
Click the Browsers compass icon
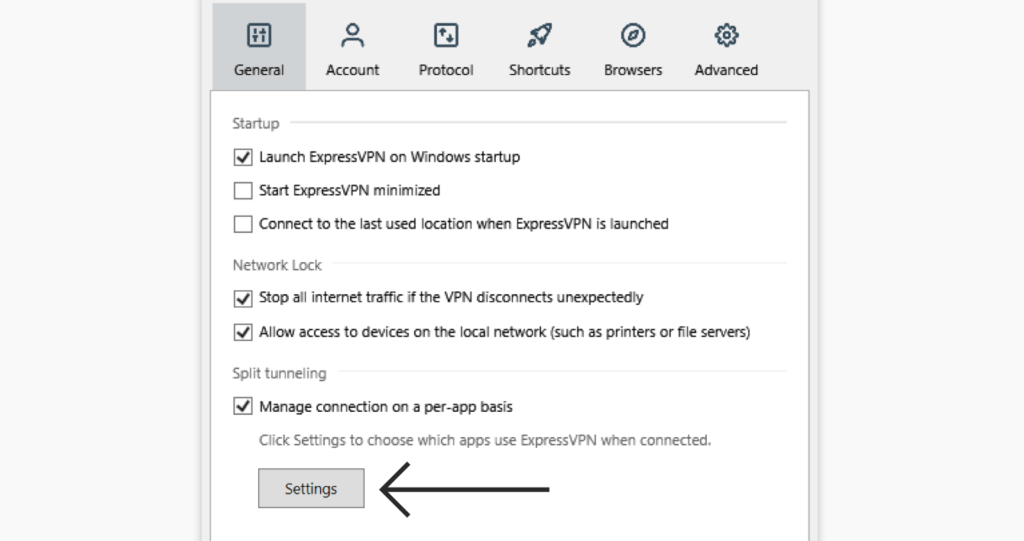[633, 36]
